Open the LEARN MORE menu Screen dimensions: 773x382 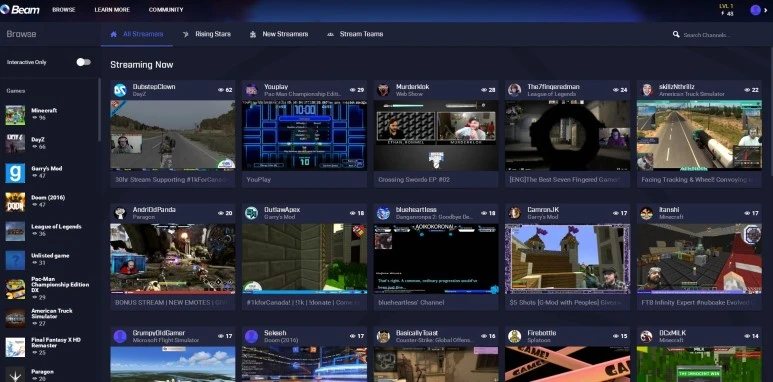112,10
